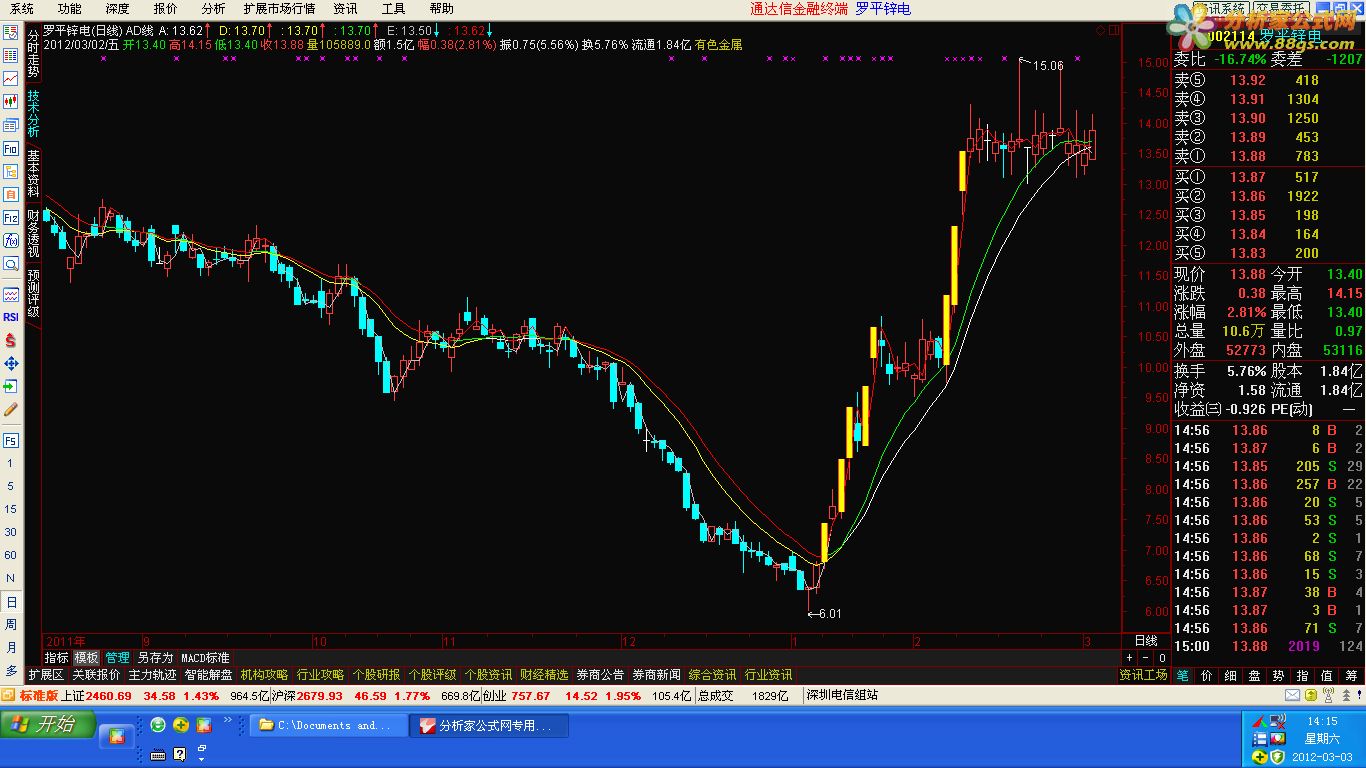Click the yellow plus quick launch icon

tap(181, 725)
